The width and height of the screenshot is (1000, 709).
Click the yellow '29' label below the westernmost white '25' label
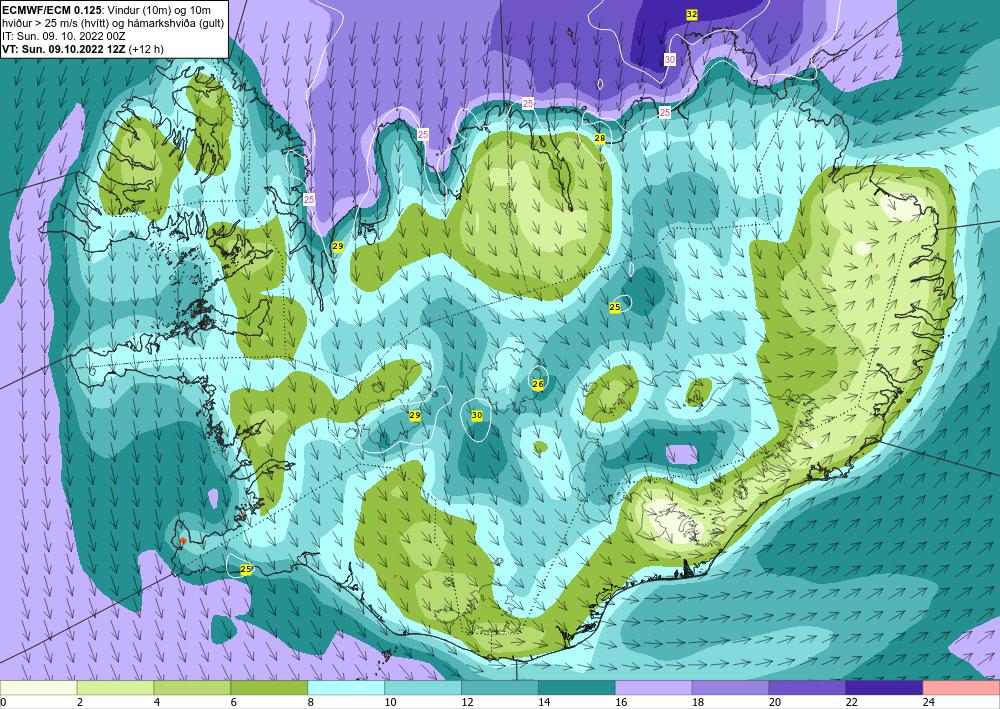click(337, 246)
